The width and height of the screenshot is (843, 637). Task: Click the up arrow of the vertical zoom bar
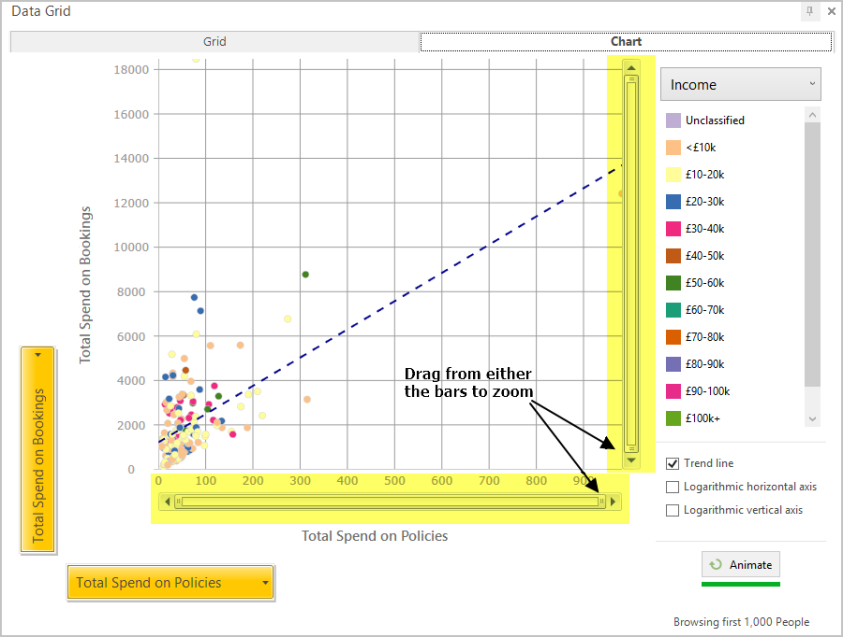click(x=631, y=67)
